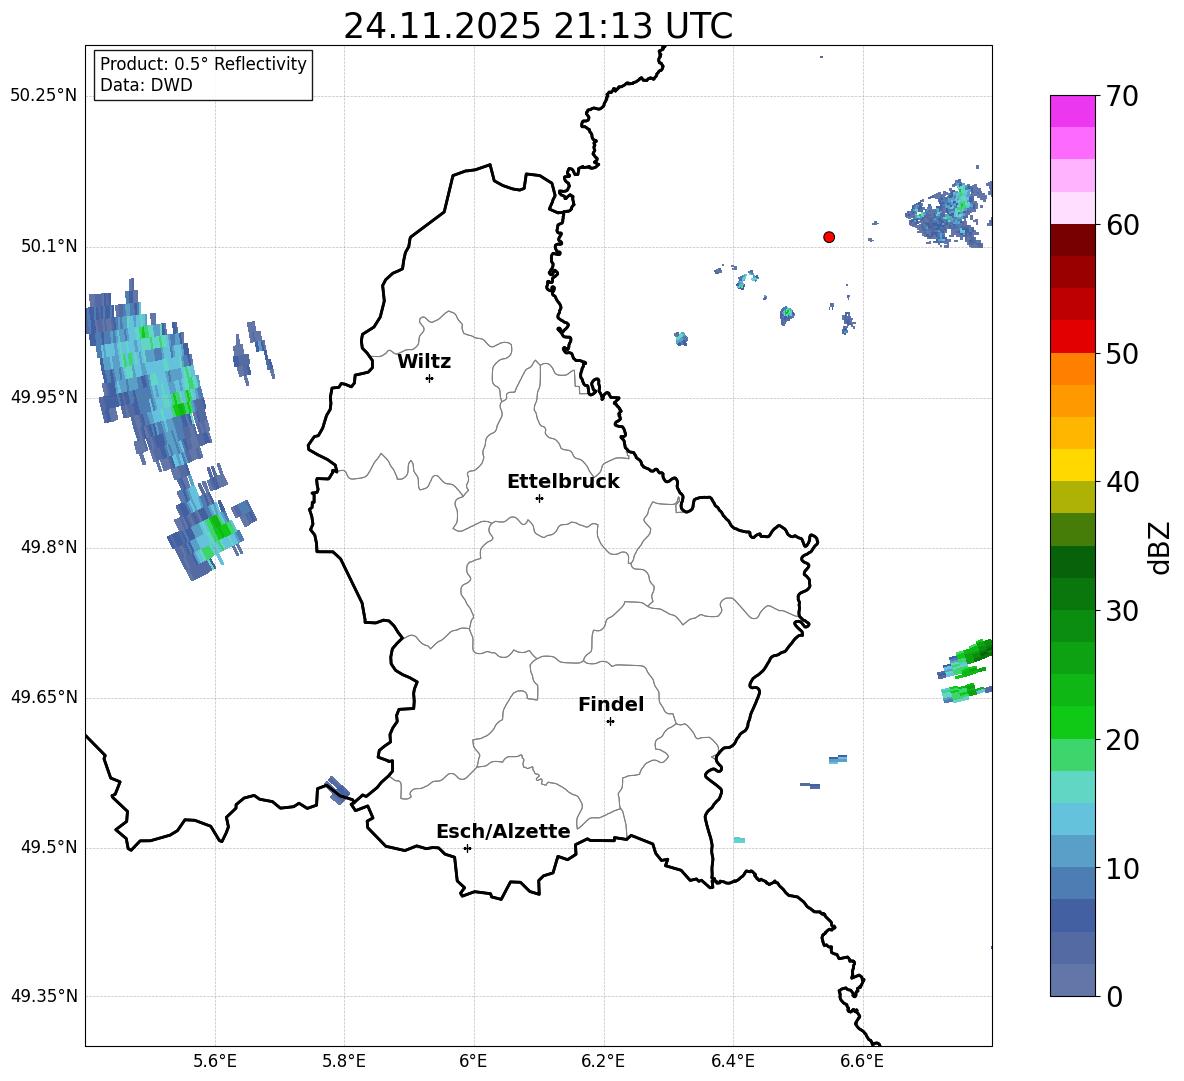Viewport: 1184px width, 1081px height.
Task: Click the 70 label on colorbar
Action: click(1122, 97)
